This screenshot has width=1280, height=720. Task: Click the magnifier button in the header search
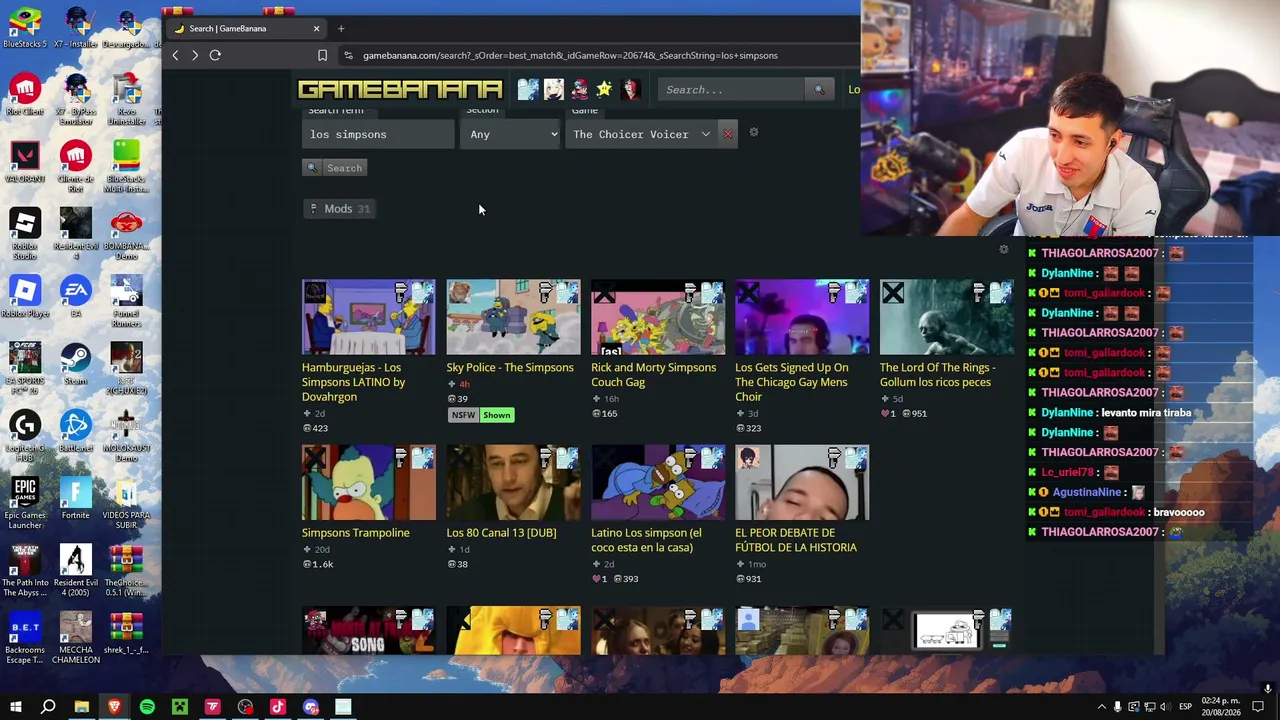[x=819, y=90]
